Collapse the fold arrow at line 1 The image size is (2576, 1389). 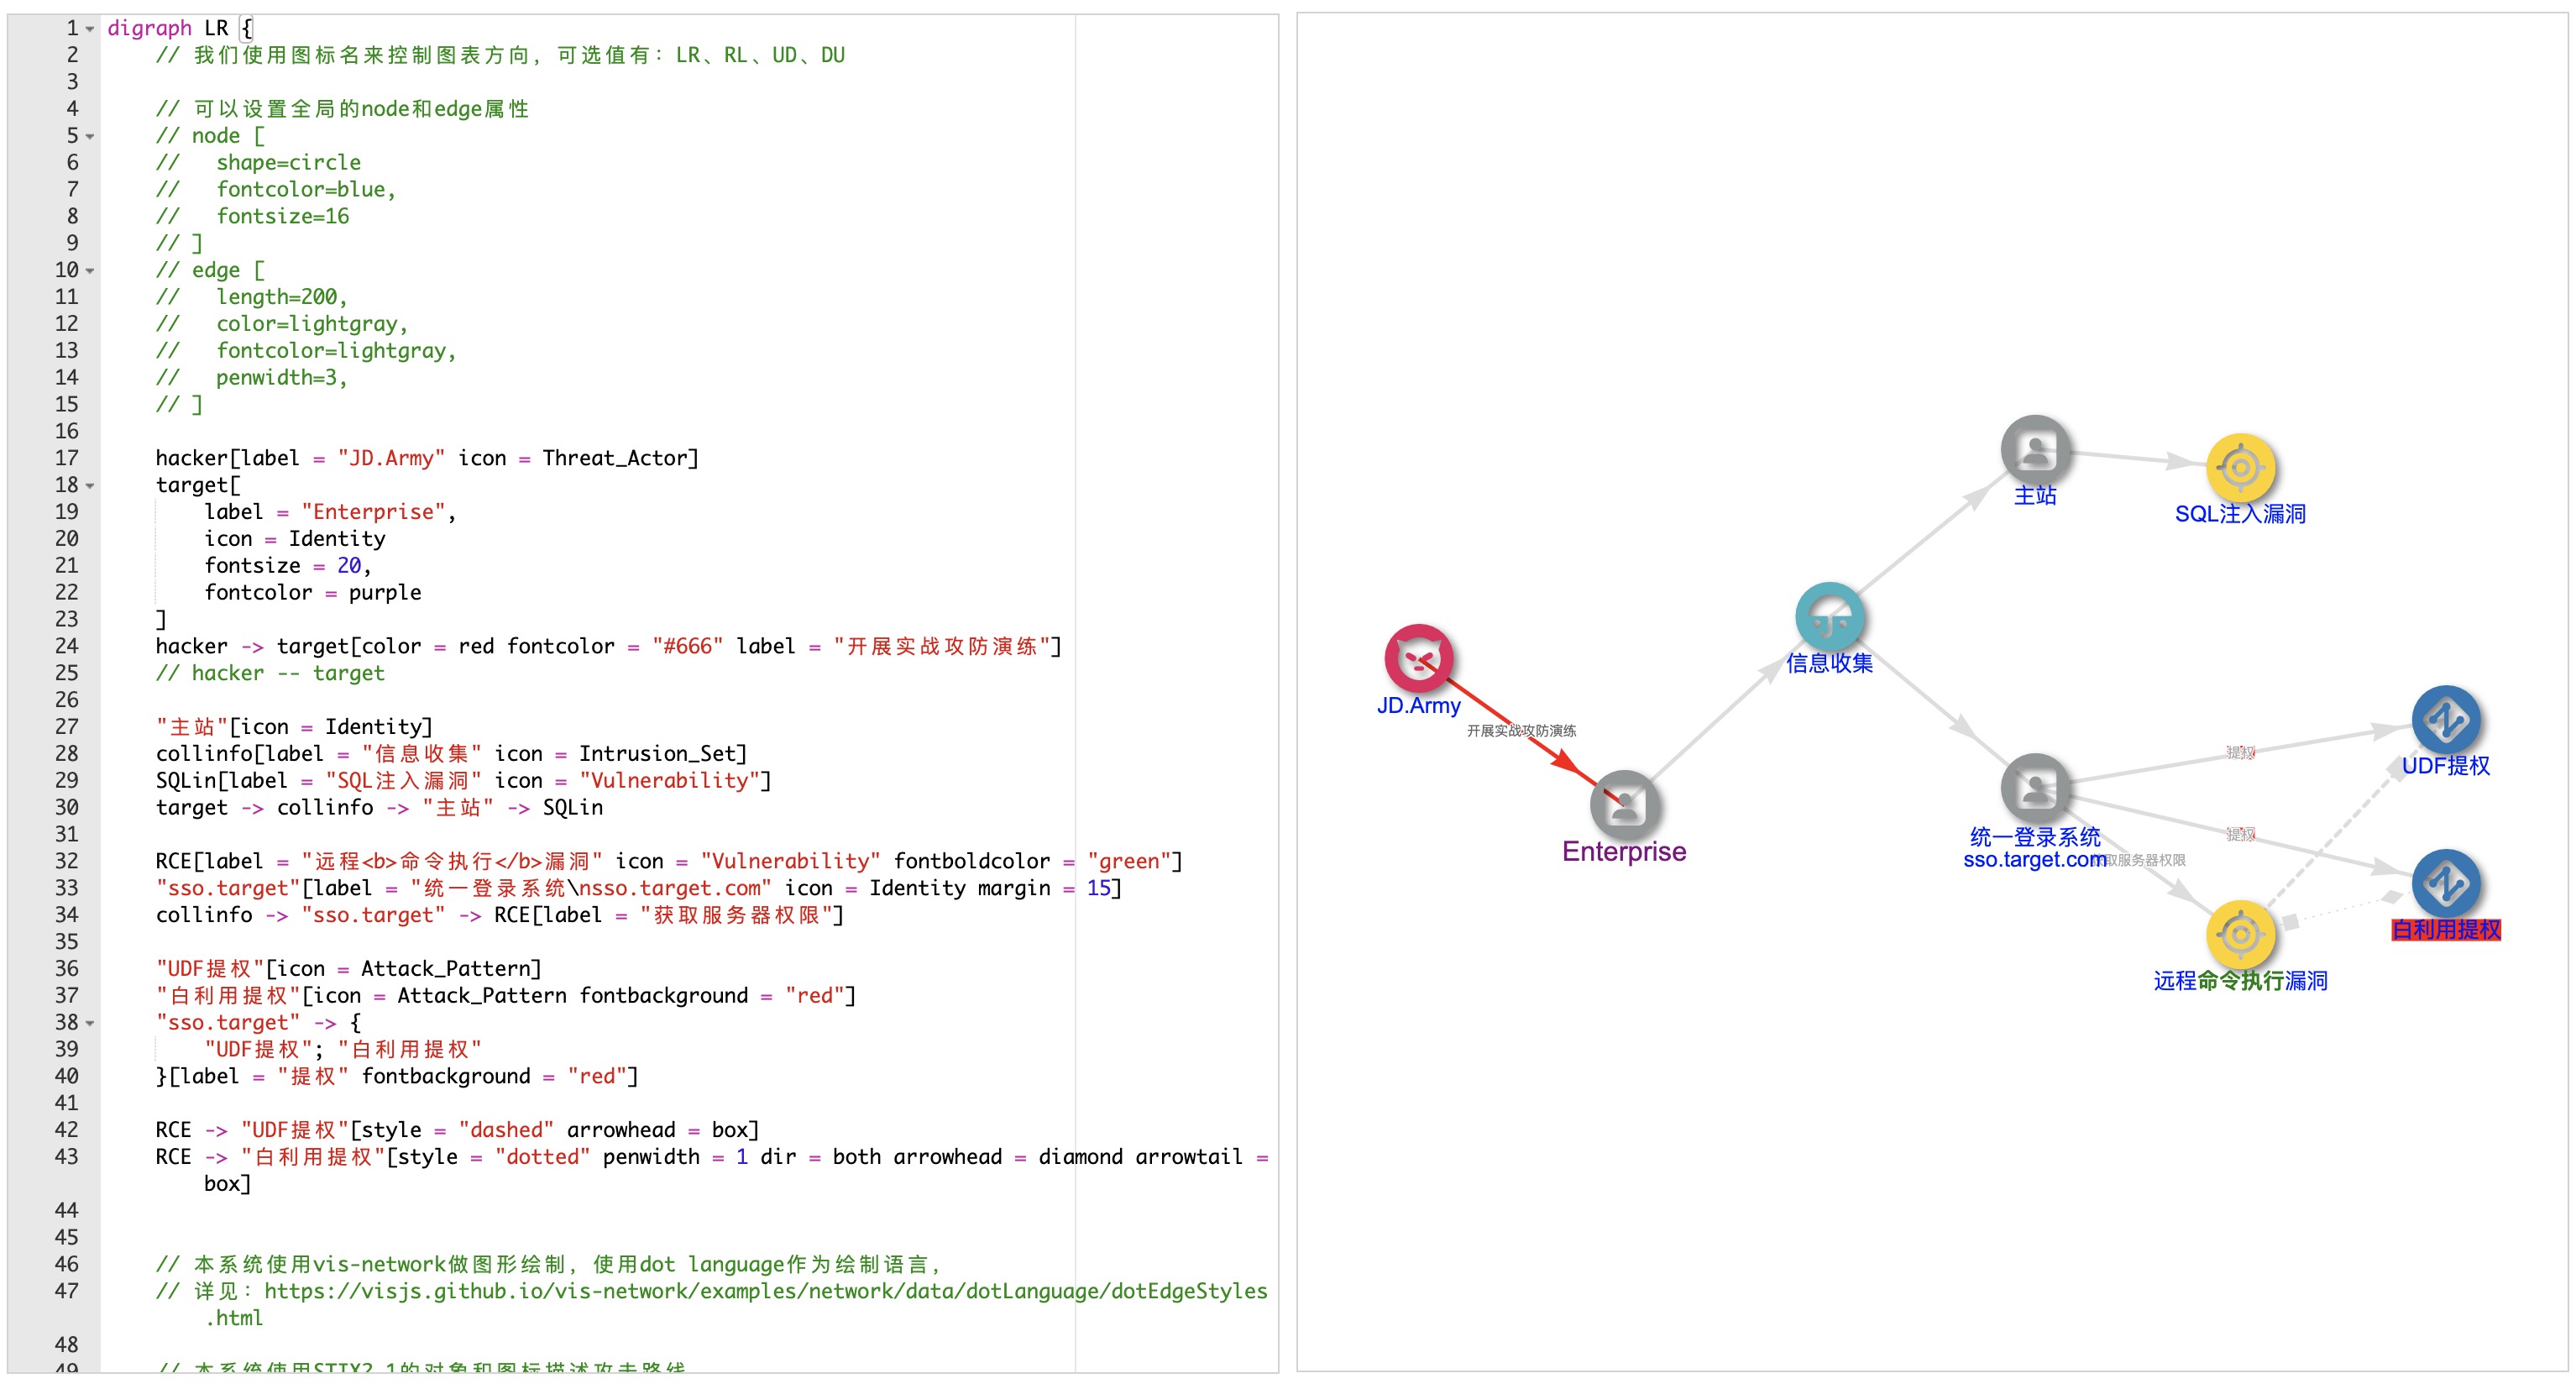[x=90, y=29]
